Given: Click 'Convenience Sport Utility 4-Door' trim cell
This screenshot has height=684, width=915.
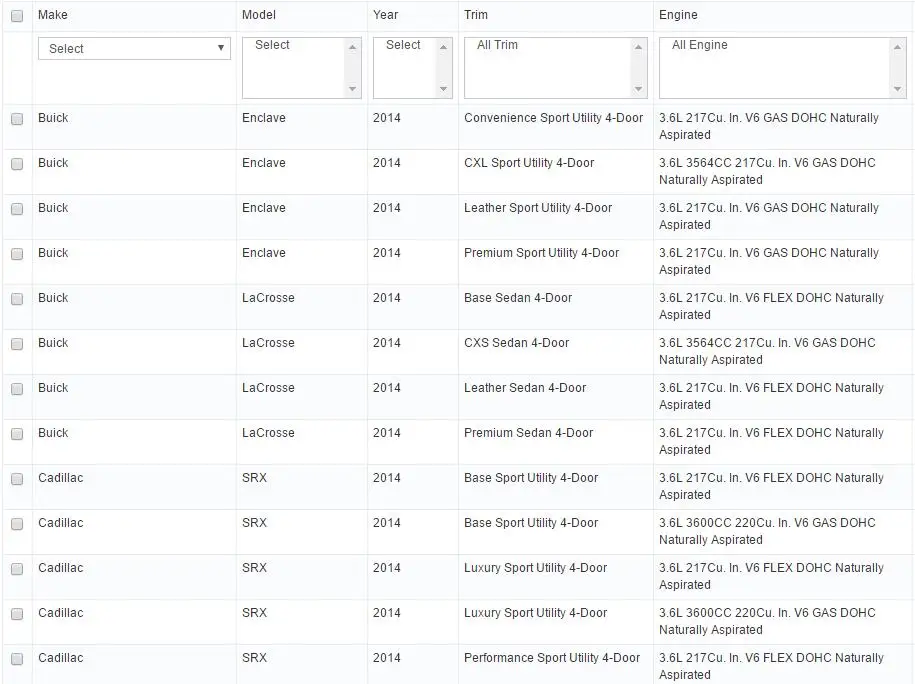Looking at the screenshot, I should click(x=553, y=118).
